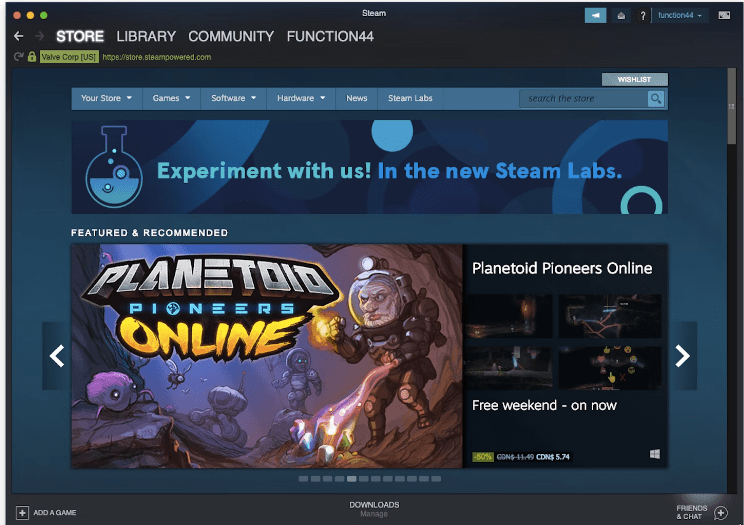This screenshot has height=525, width=744.
Task: Click the Steam Labs flask icon
Action: tap(114, 167)
